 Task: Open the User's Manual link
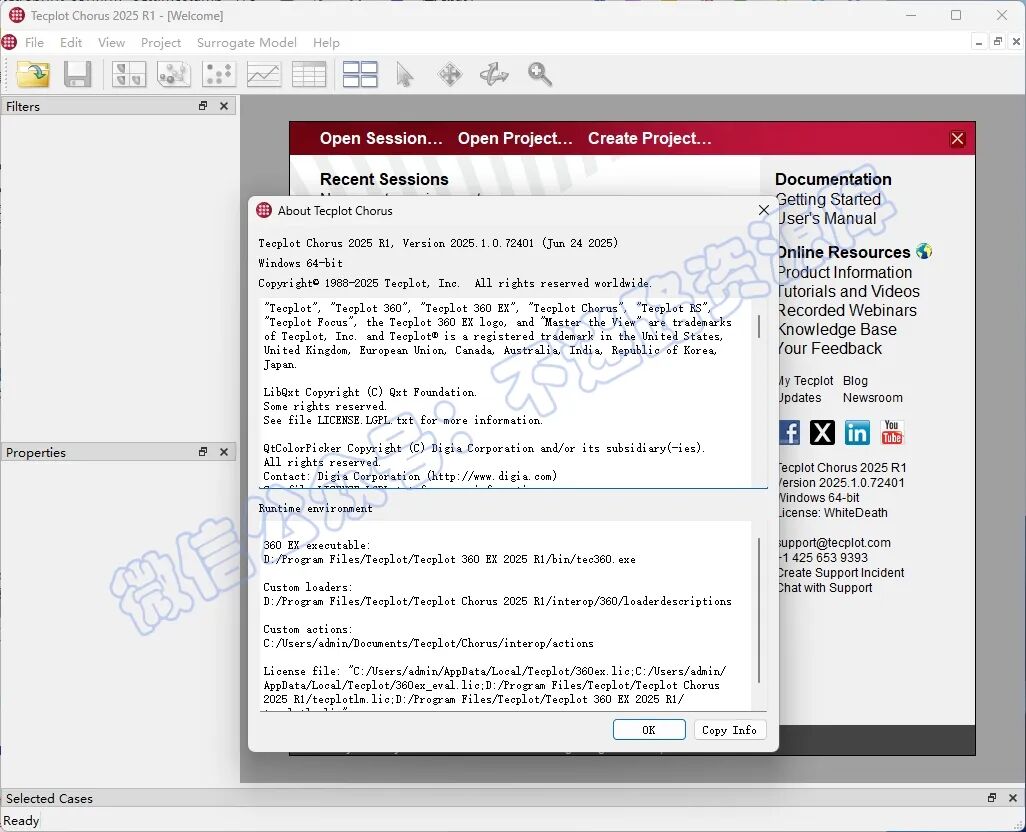(826, 218)
